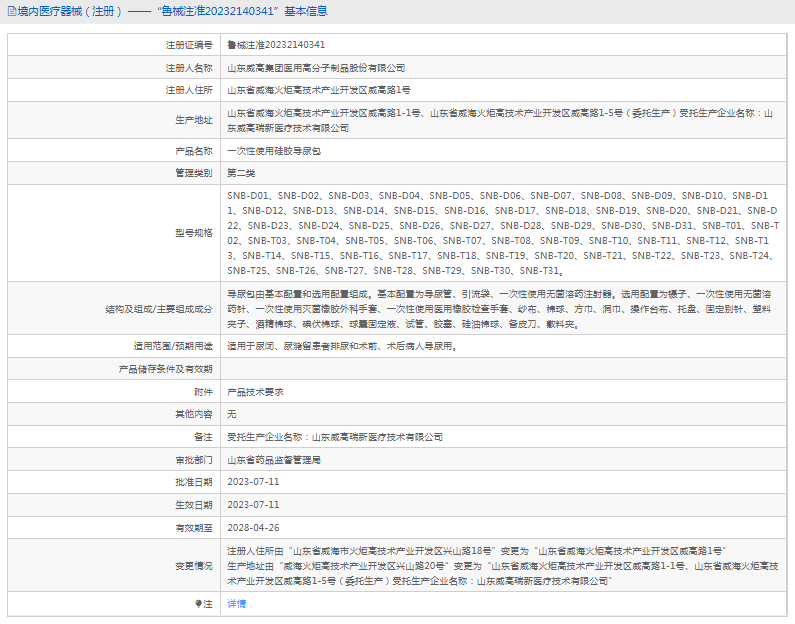
Task: Click the 管理类别 label
Action: click(194, 173)
